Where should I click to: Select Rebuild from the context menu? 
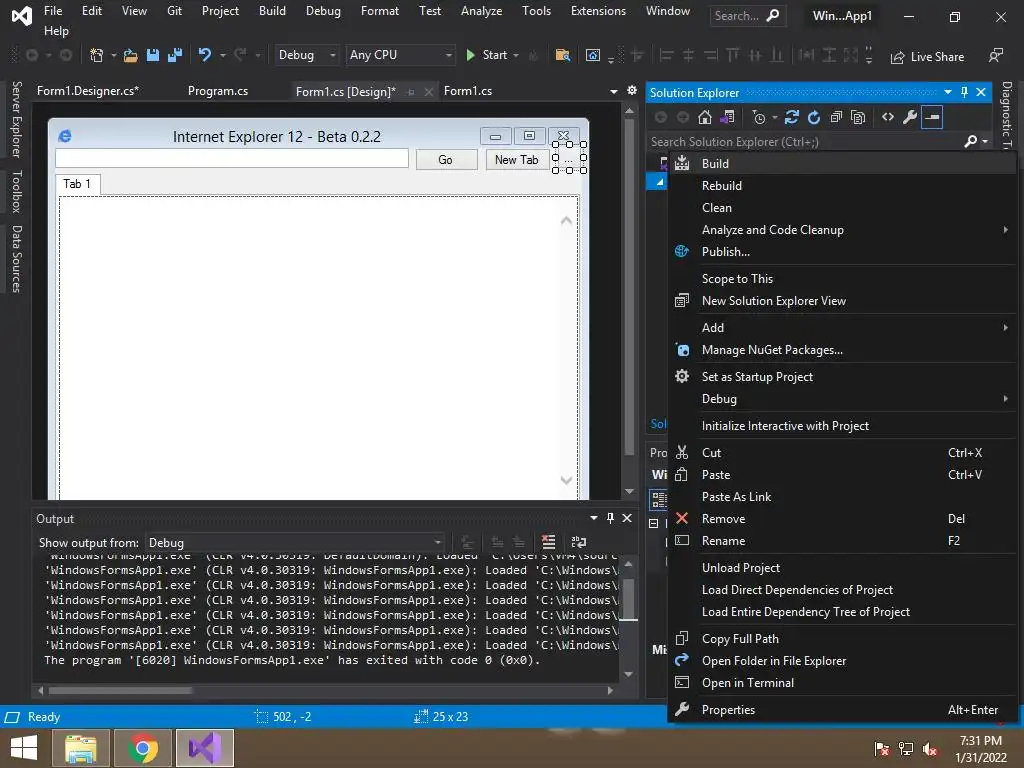point(842,186)
